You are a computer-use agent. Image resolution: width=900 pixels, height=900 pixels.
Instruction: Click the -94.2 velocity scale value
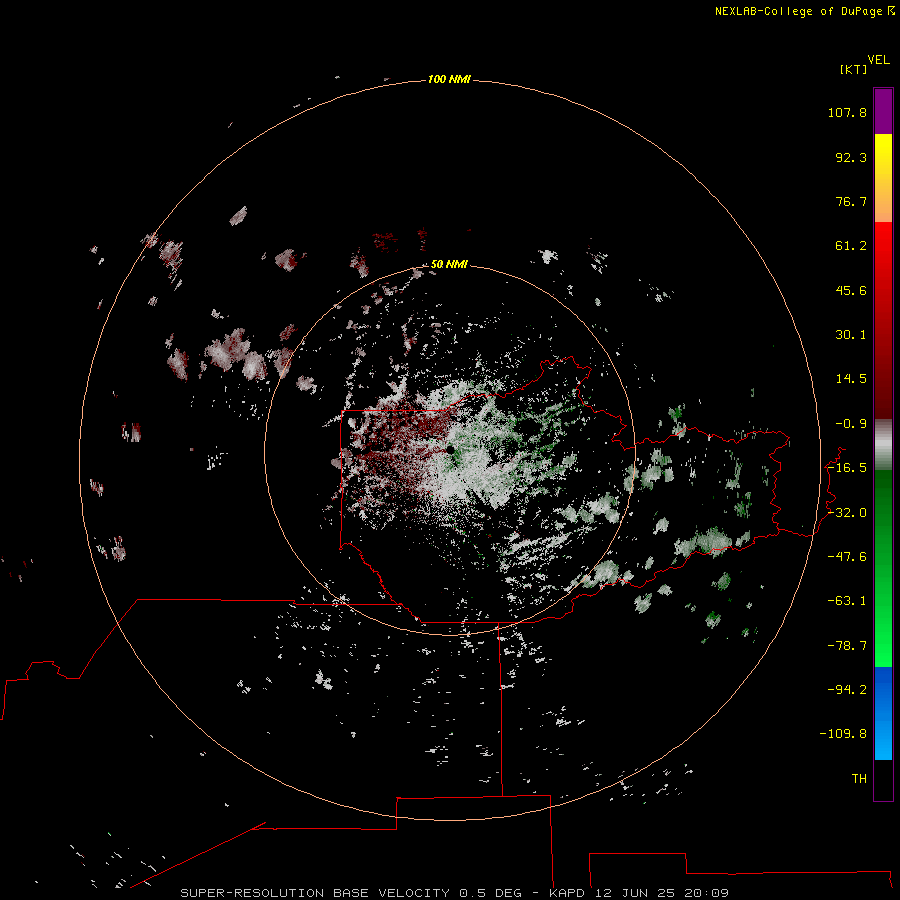pyautogui.click(x=847, y=689)
